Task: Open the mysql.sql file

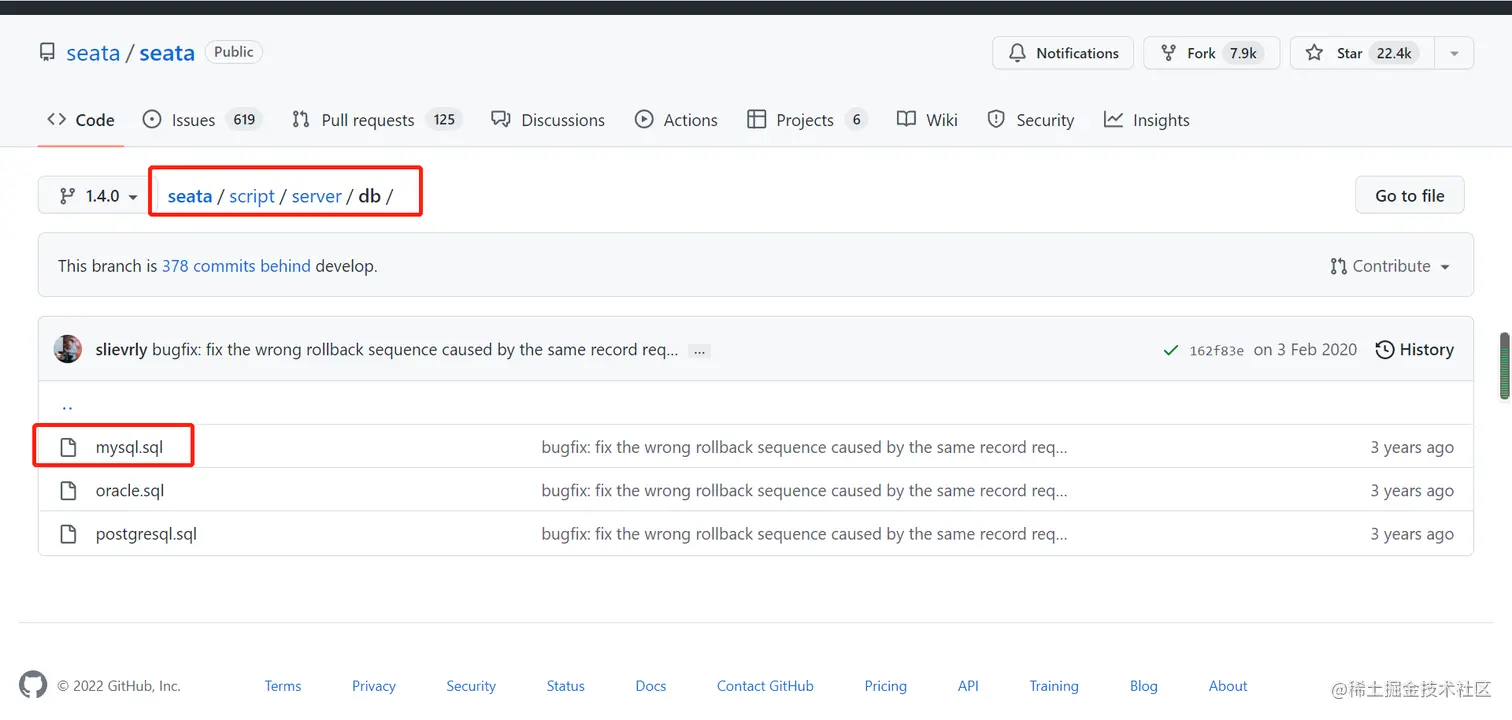Action: 129,447
